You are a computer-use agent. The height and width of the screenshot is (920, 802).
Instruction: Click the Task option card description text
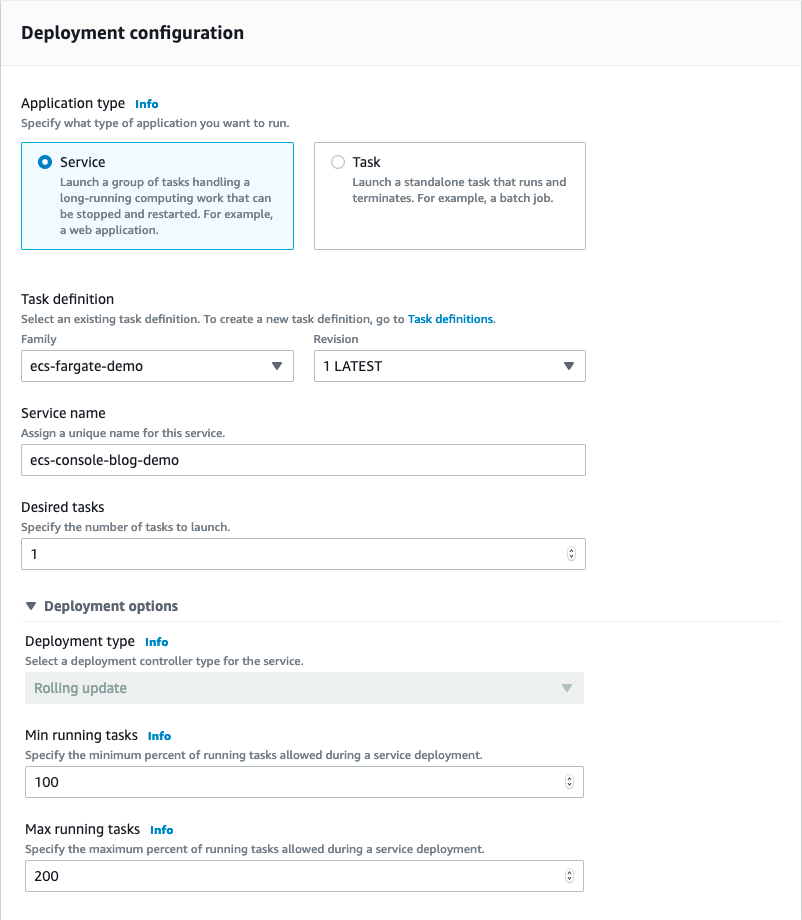(x=459, y=190)
